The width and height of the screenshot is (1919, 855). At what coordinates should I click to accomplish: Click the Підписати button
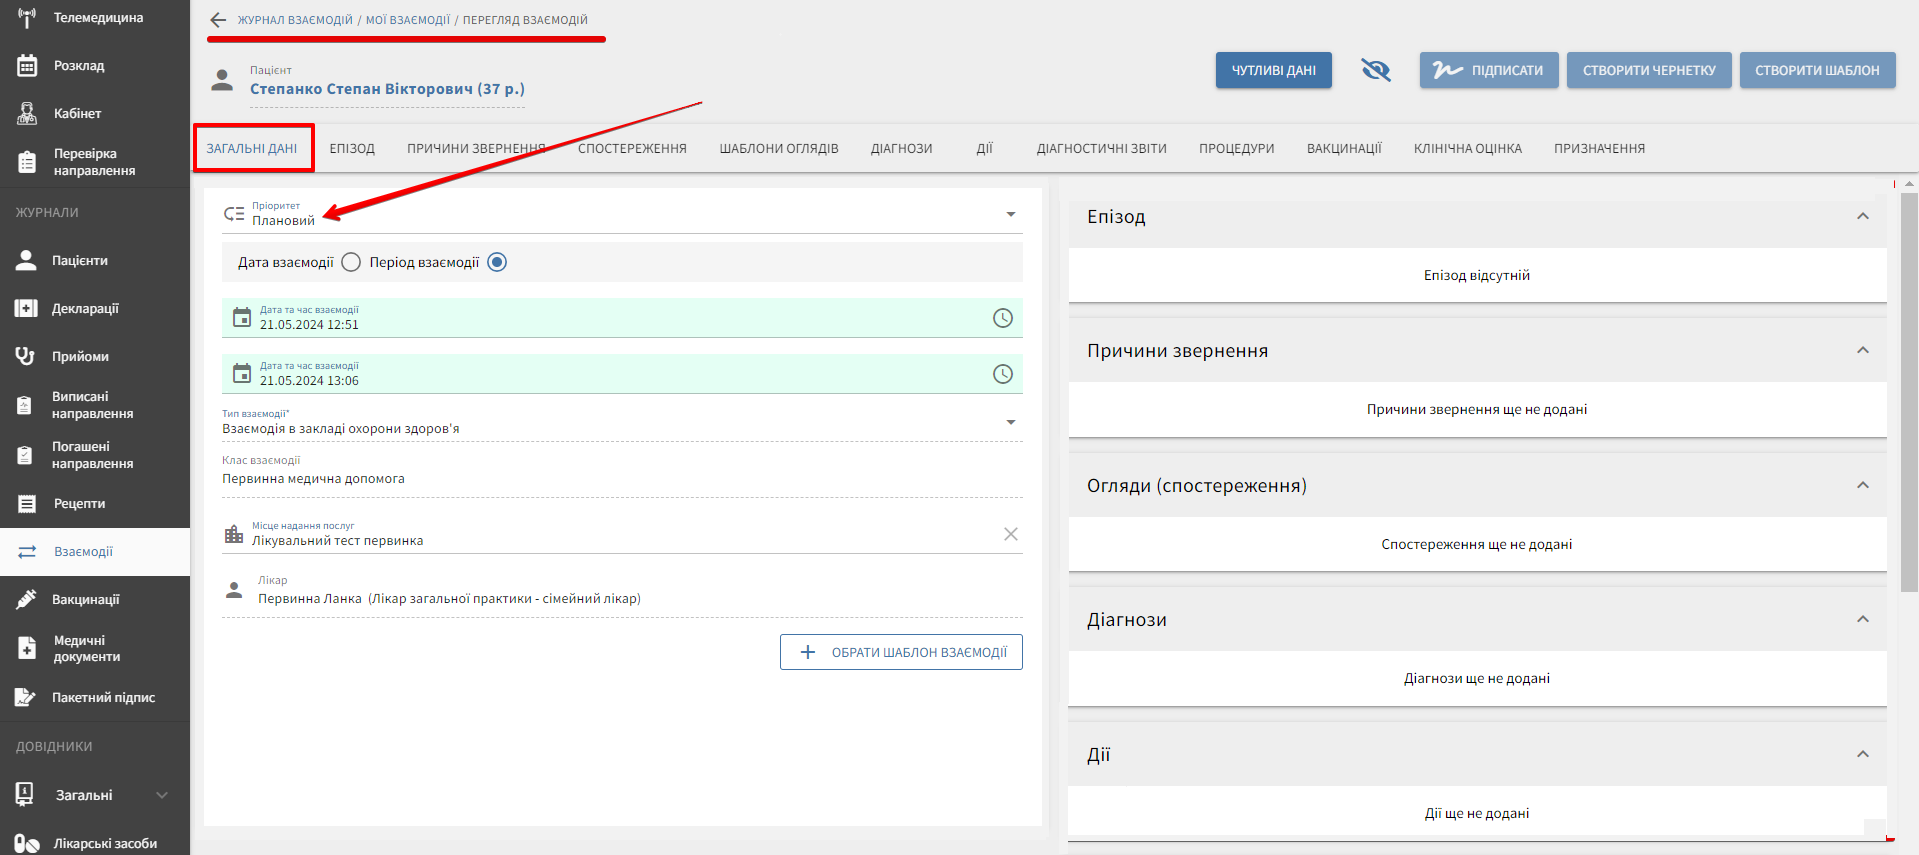coord(1488,70)
